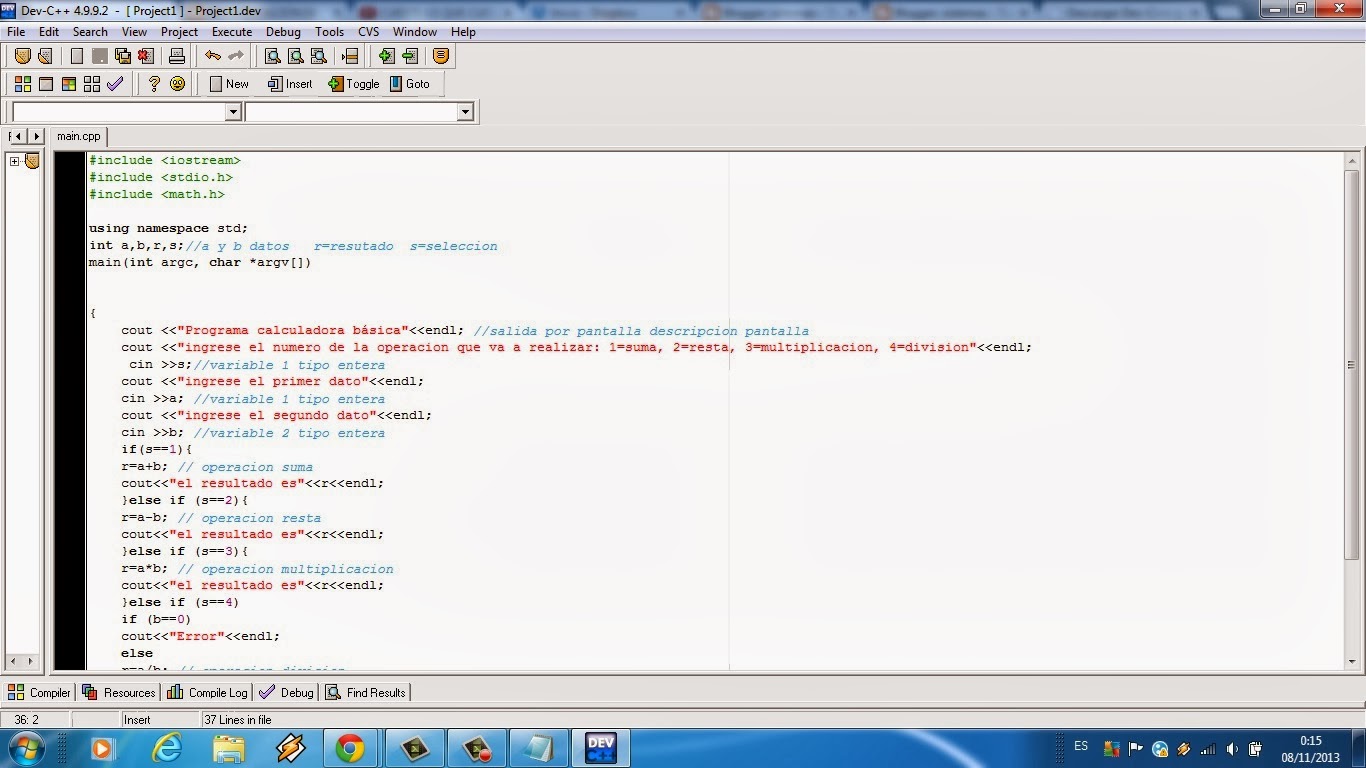Viewport: 1366px width, 768px height.
Task: Open Google Chrome from the taskbar
Action: coord(350,748)
